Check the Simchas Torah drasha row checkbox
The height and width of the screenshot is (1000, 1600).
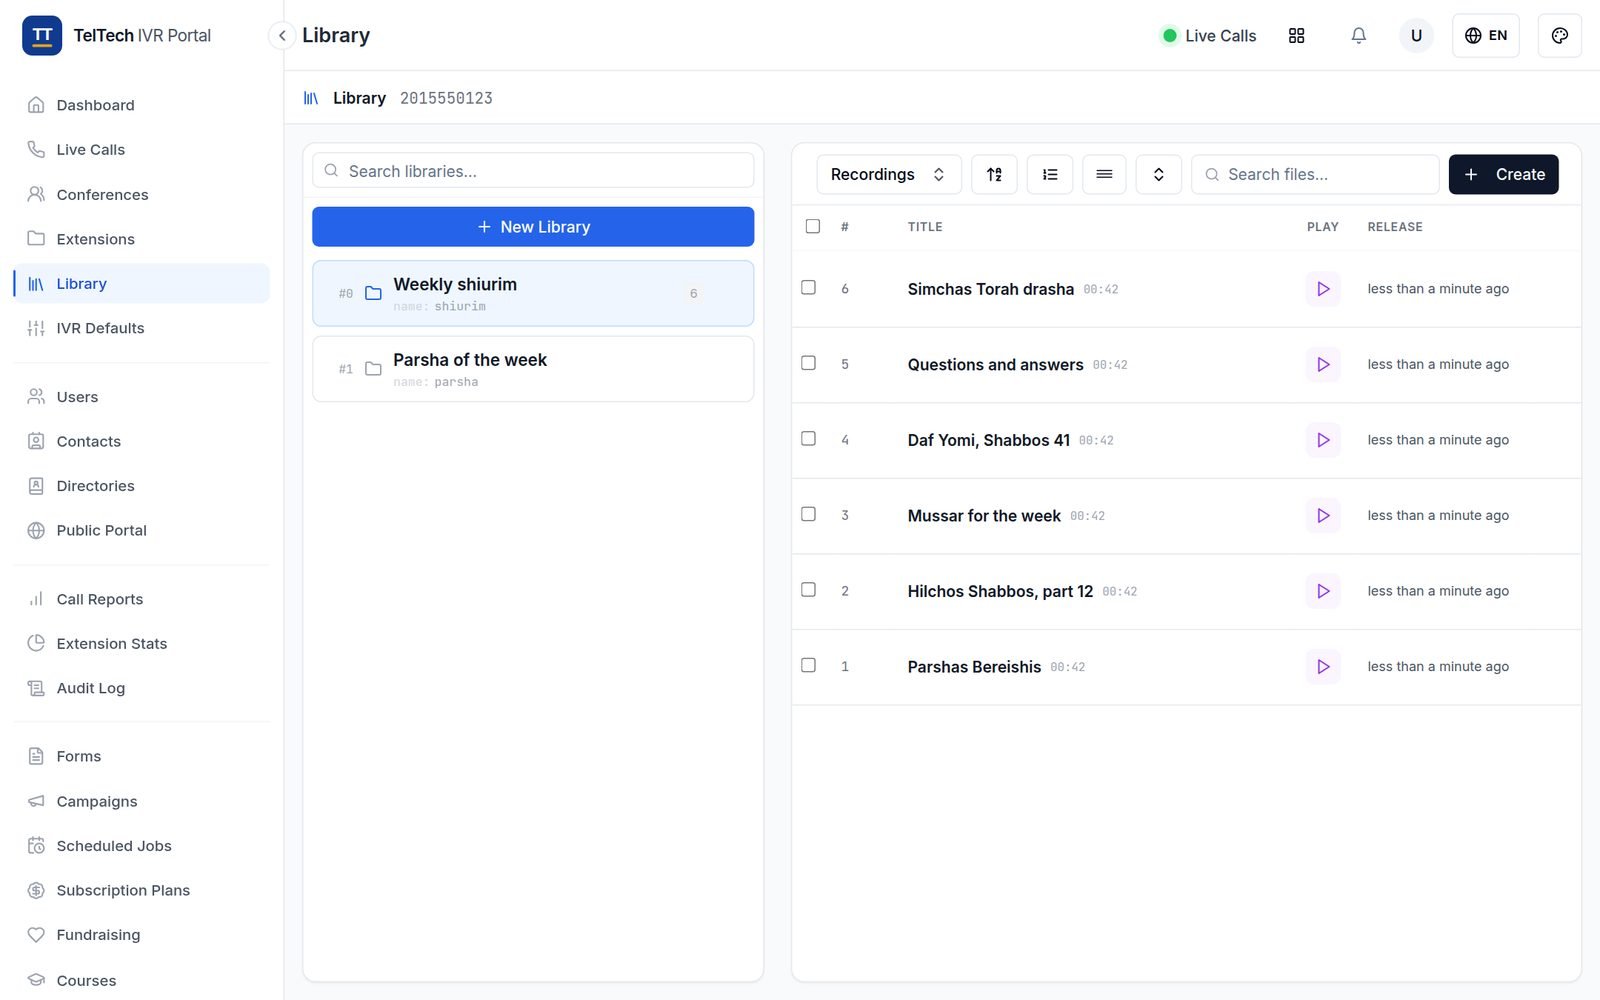pyautogui.click(x=808, y=288)
